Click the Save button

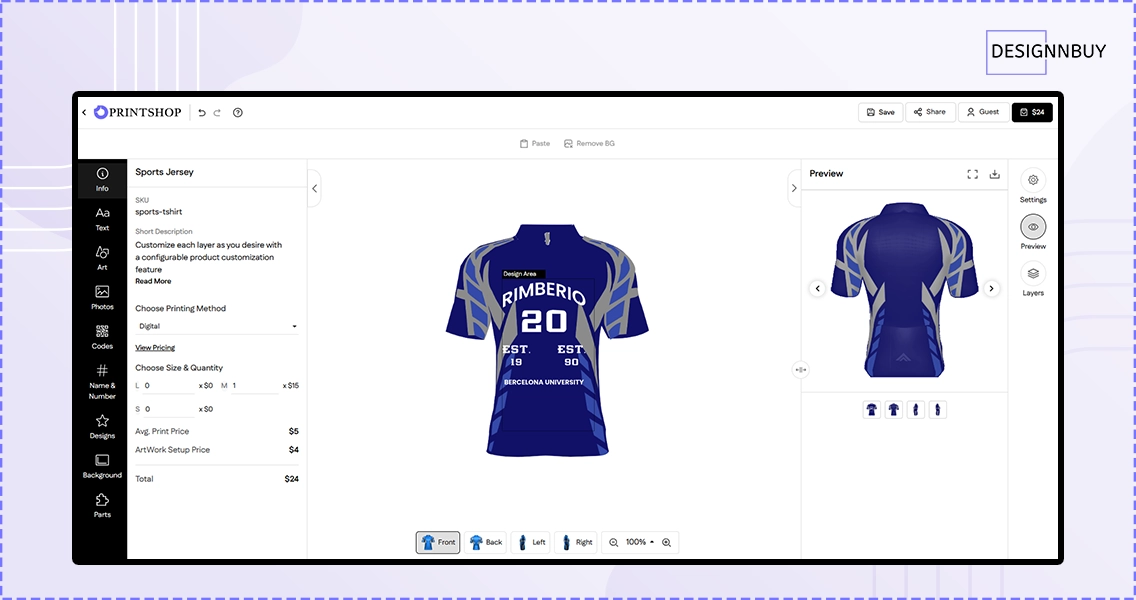(880, 112)
